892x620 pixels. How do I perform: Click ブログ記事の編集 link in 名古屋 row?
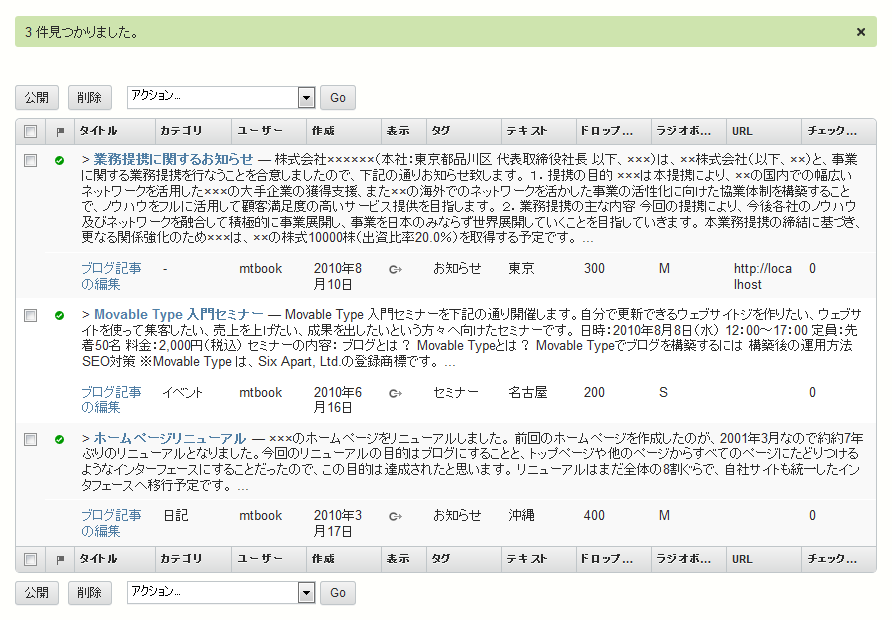[111, 399]
